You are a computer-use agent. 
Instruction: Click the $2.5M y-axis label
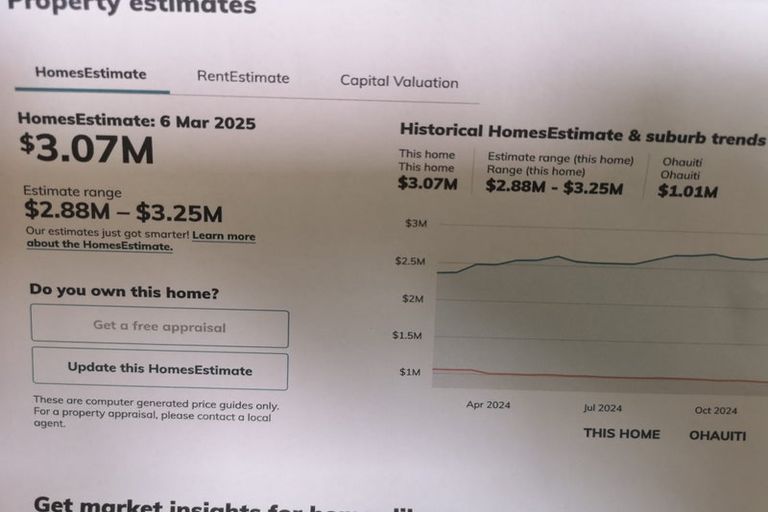tap(410, 261)
